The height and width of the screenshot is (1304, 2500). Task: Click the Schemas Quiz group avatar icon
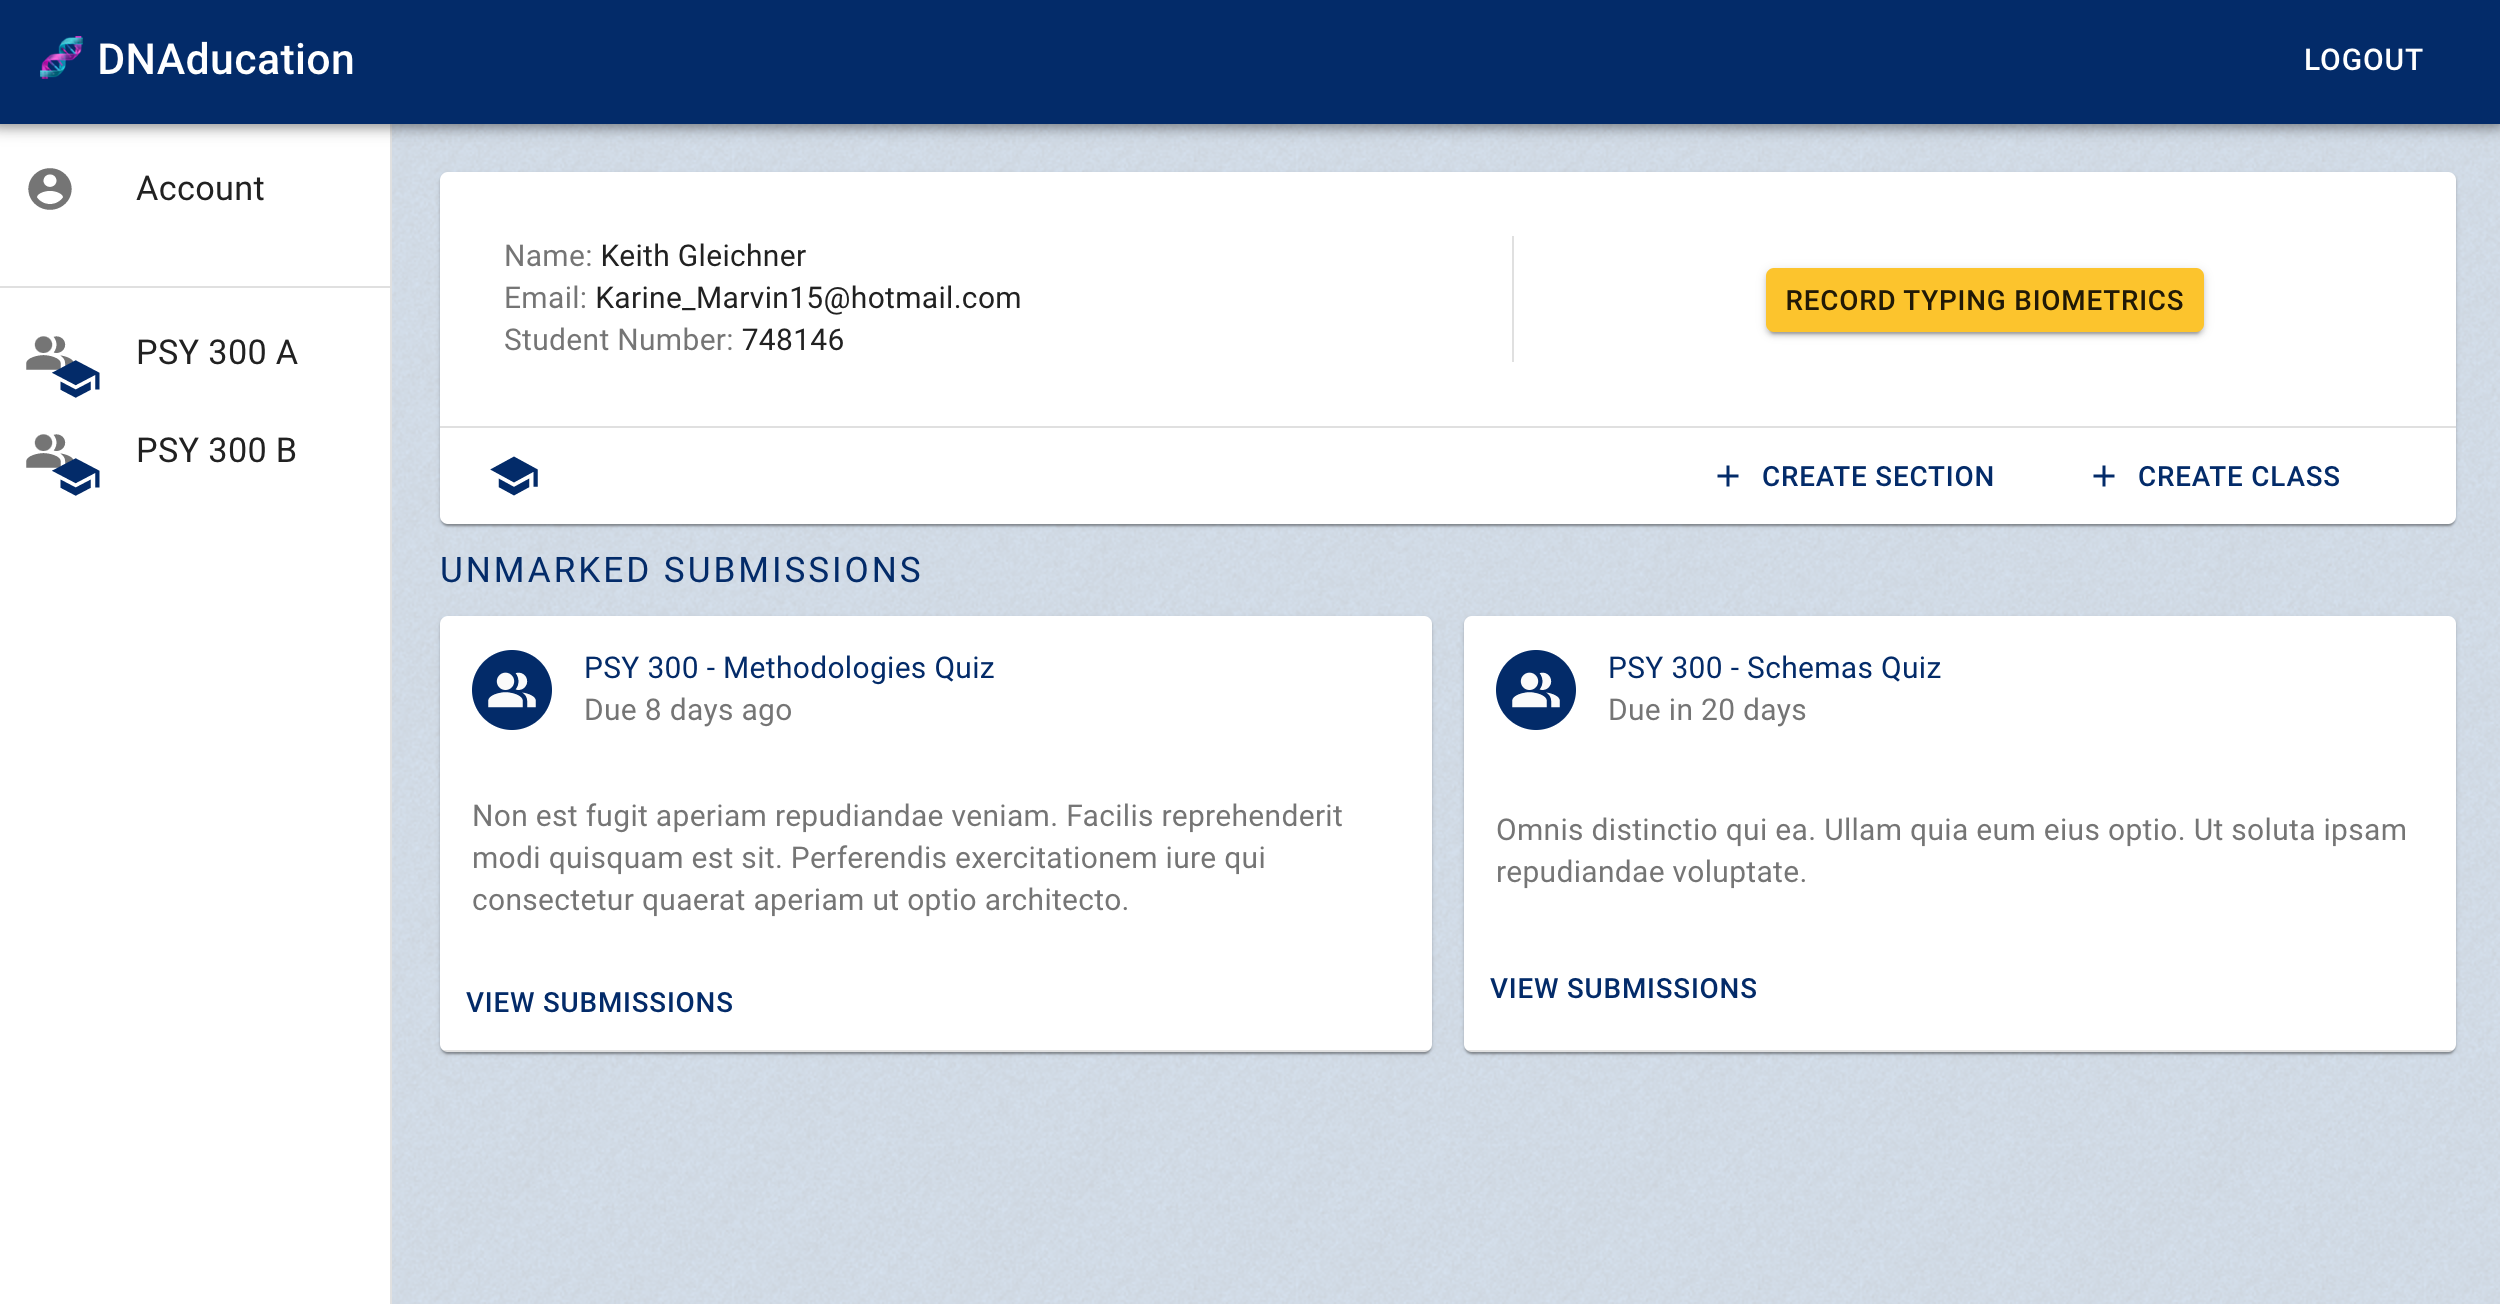(1535, 690)
